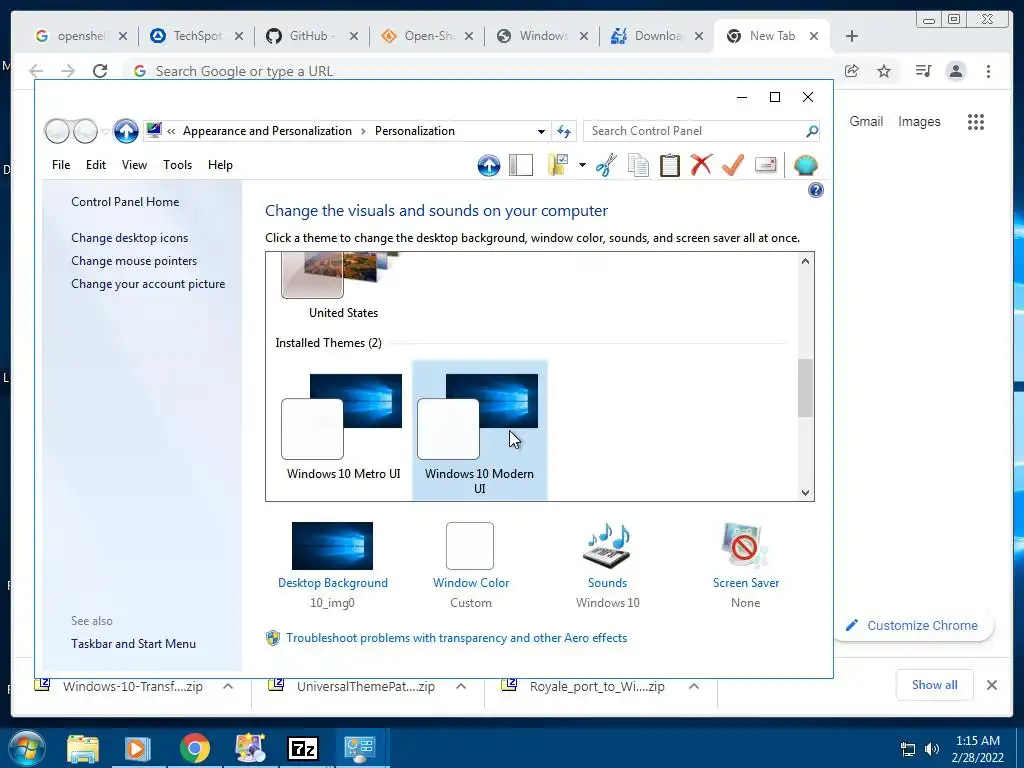Click the Control Panel Back button
Screen dimensions: 1024x768
[57, 131]
